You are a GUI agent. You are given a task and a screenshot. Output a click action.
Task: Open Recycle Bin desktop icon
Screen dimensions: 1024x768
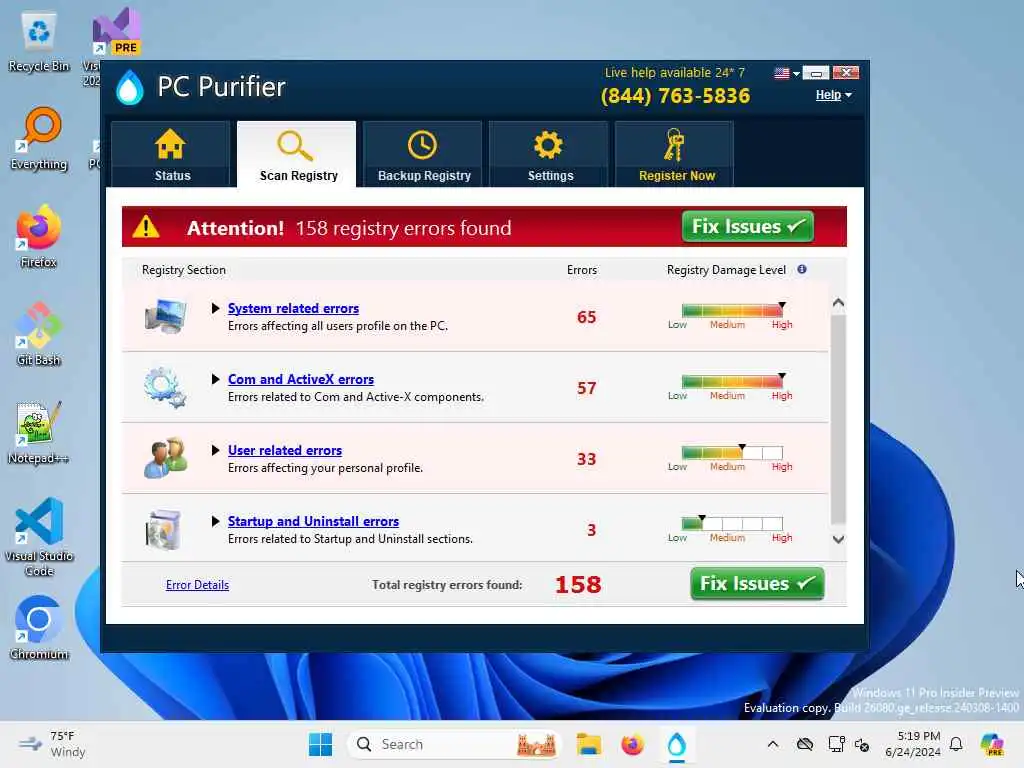click(39, 42)
